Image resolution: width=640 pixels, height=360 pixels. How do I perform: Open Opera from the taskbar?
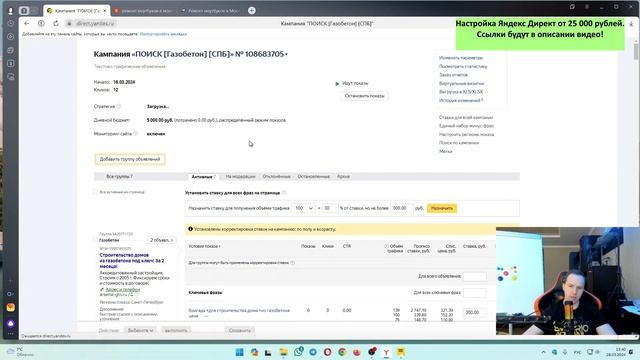[x=327, y=352]
